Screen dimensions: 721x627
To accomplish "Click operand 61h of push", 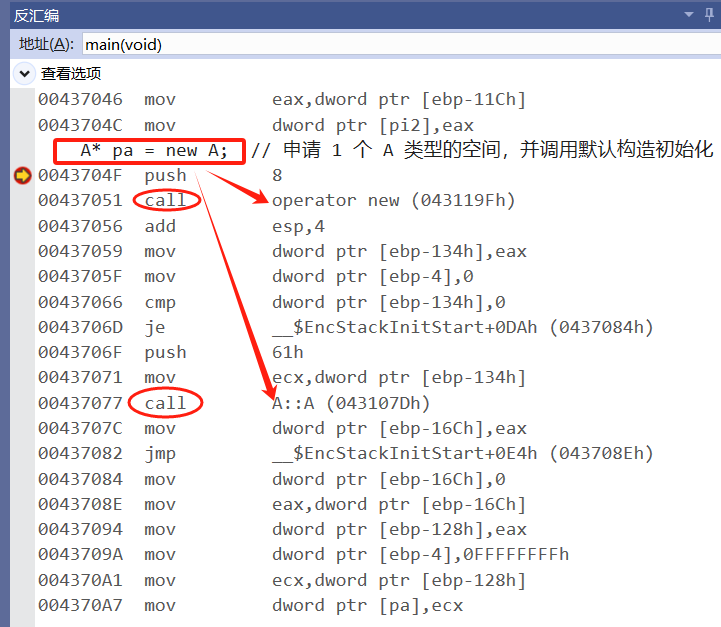I will click(x=288, y=353).
